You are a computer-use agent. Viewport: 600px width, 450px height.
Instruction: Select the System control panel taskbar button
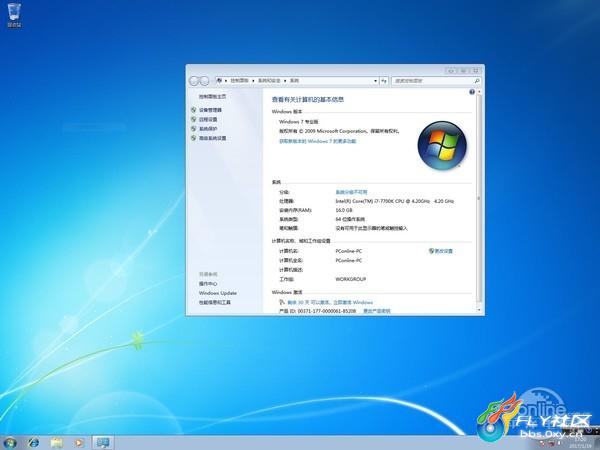pos(103,443)
